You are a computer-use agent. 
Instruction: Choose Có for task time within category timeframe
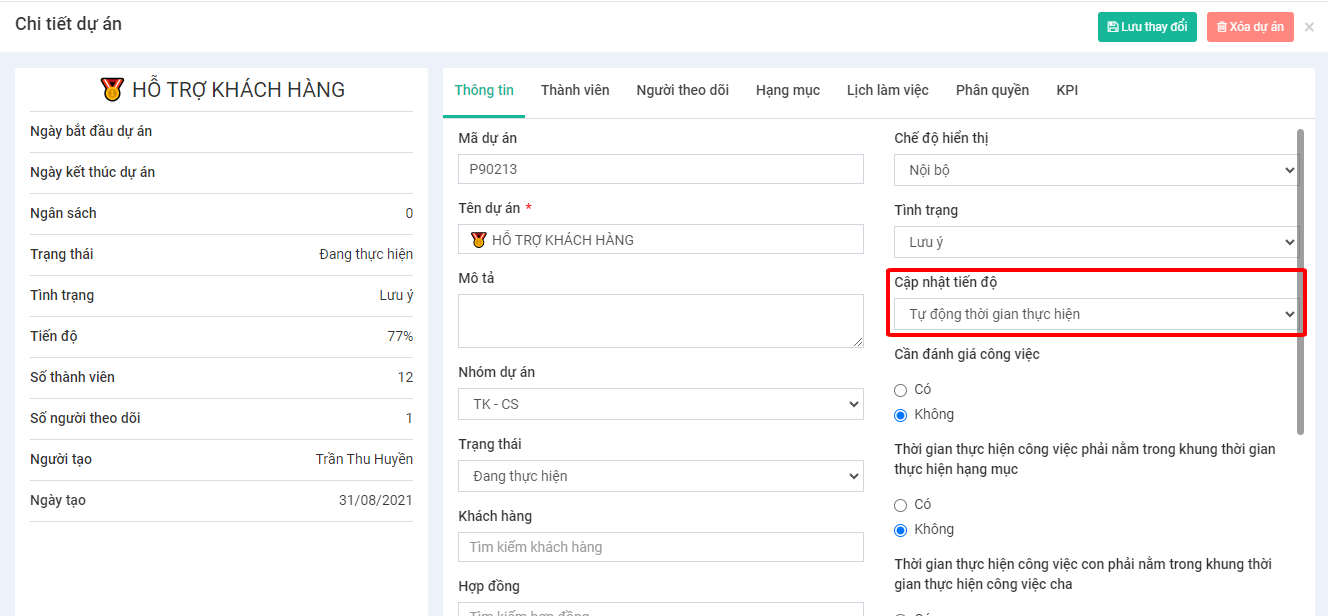(901, 505)
